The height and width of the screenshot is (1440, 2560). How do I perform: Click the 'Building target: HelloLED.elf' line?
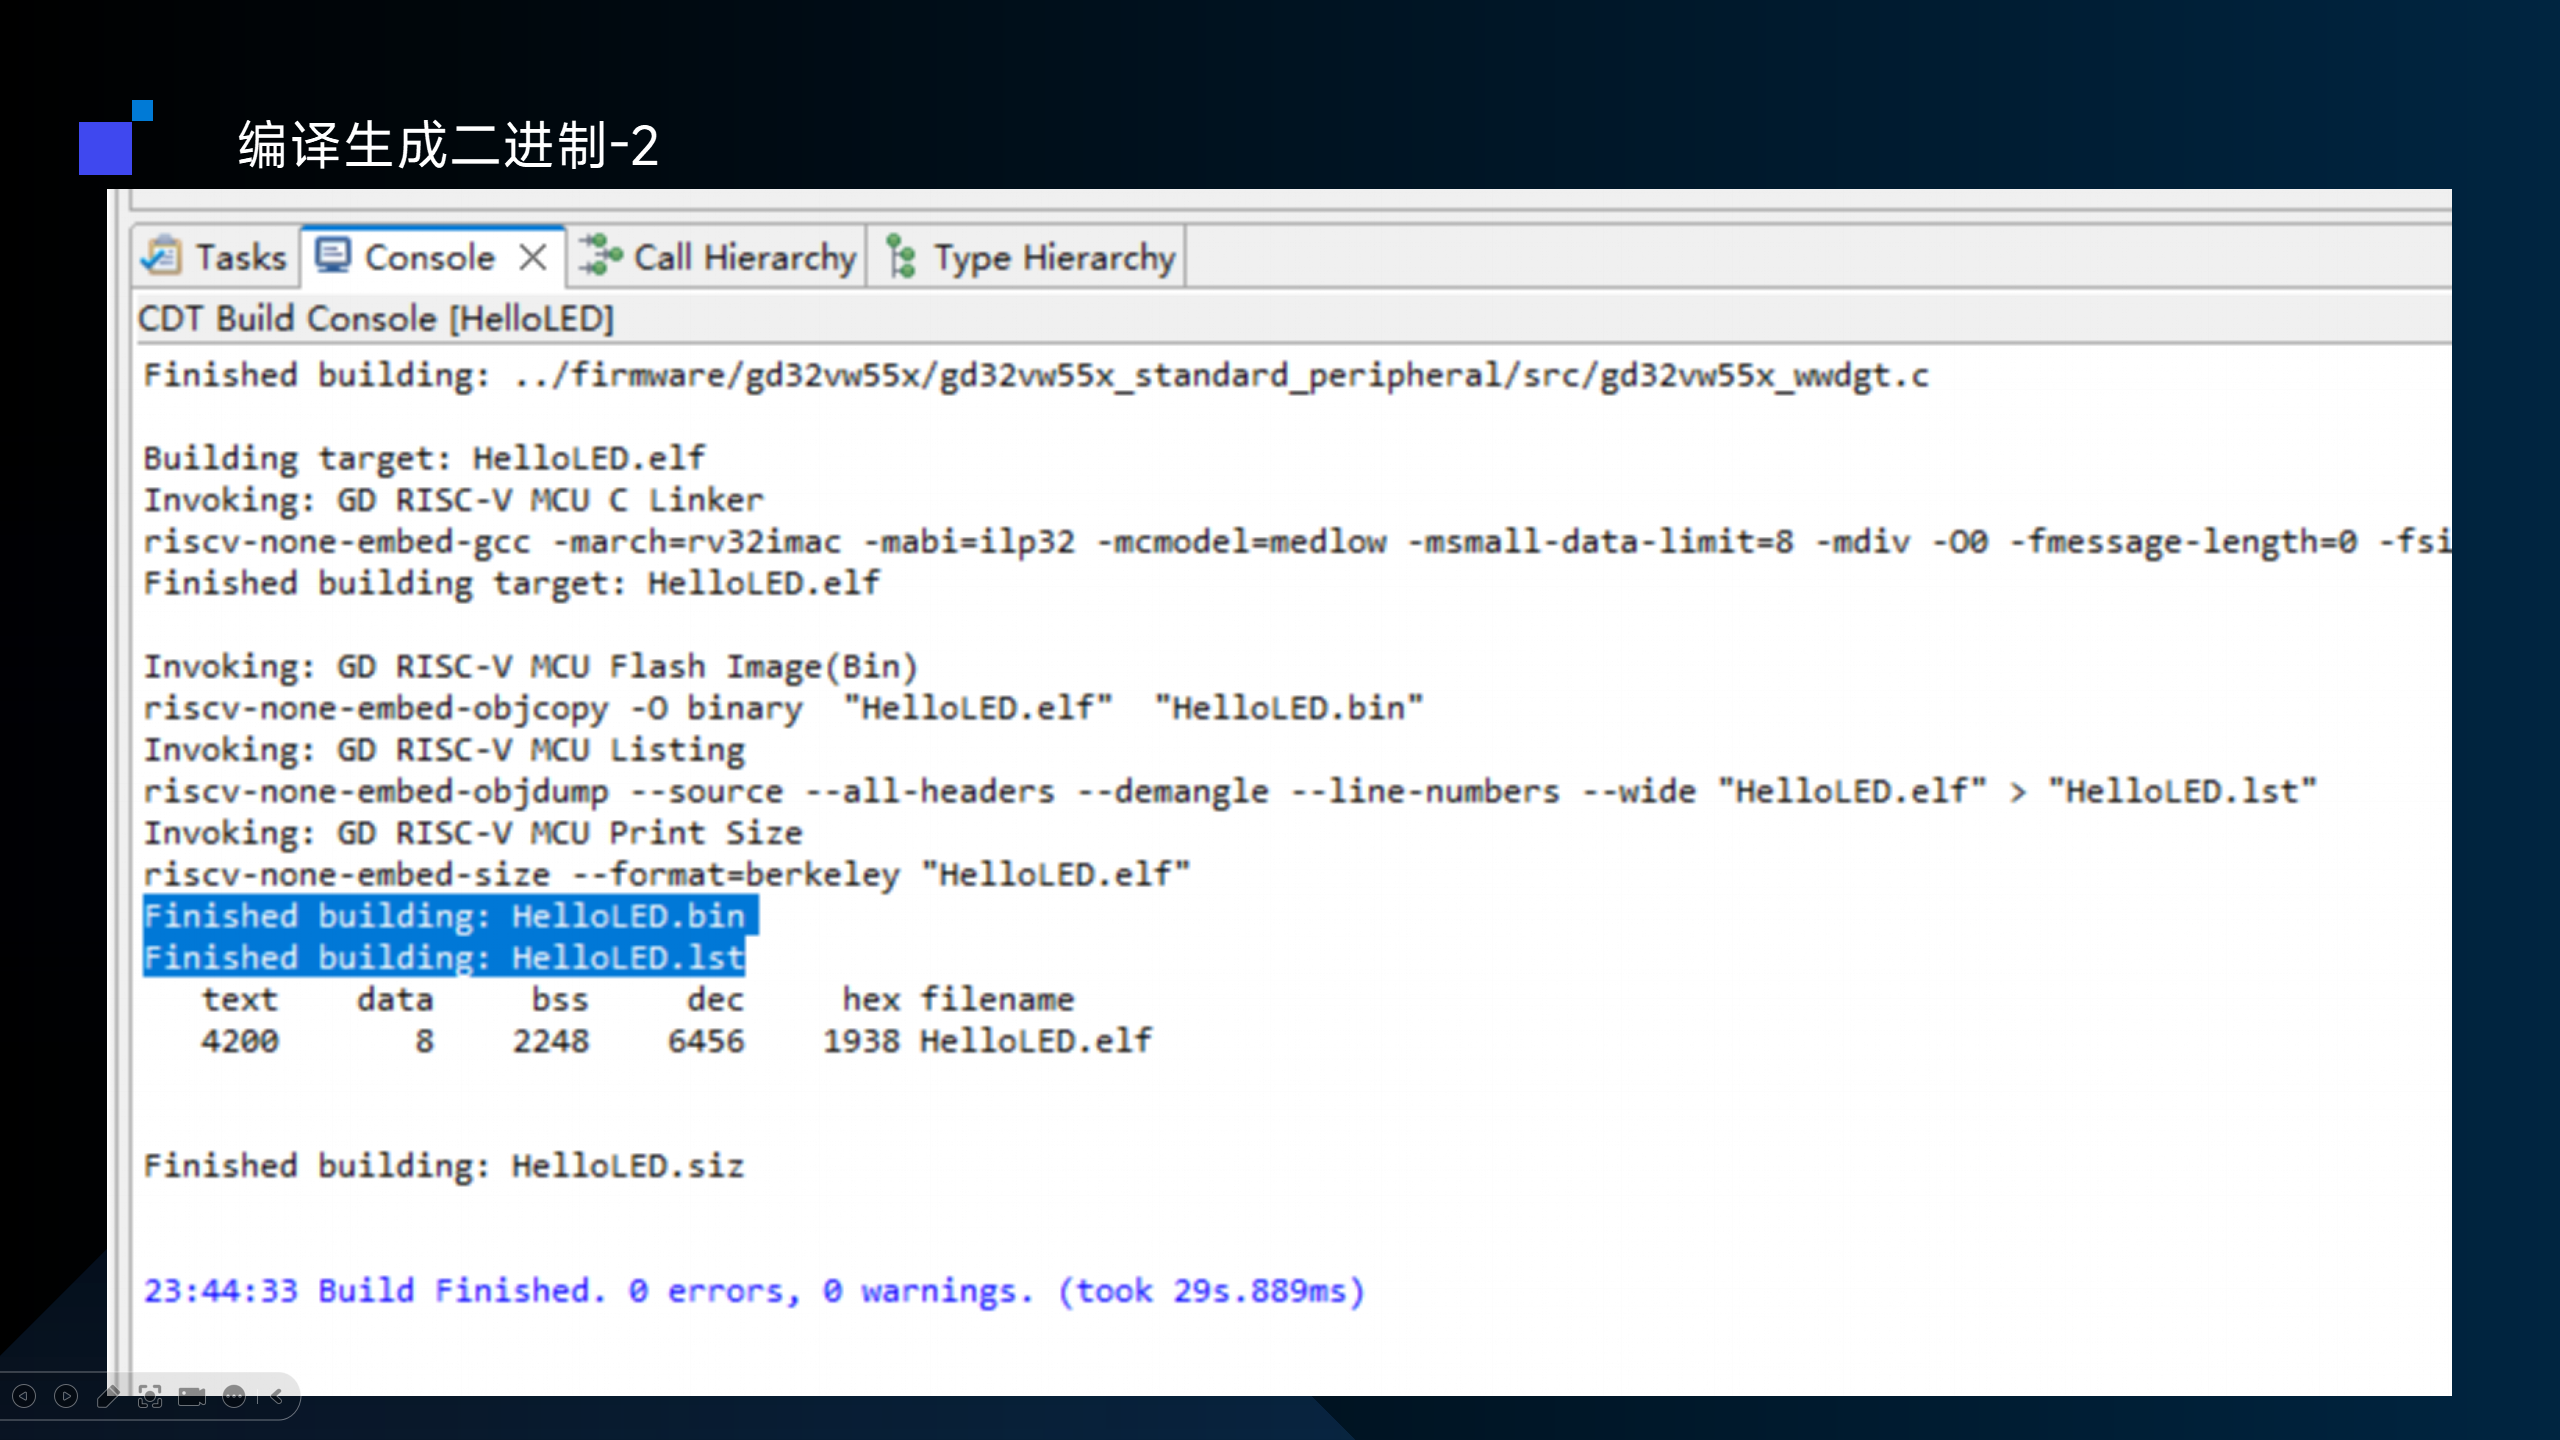tap(424, 459)
